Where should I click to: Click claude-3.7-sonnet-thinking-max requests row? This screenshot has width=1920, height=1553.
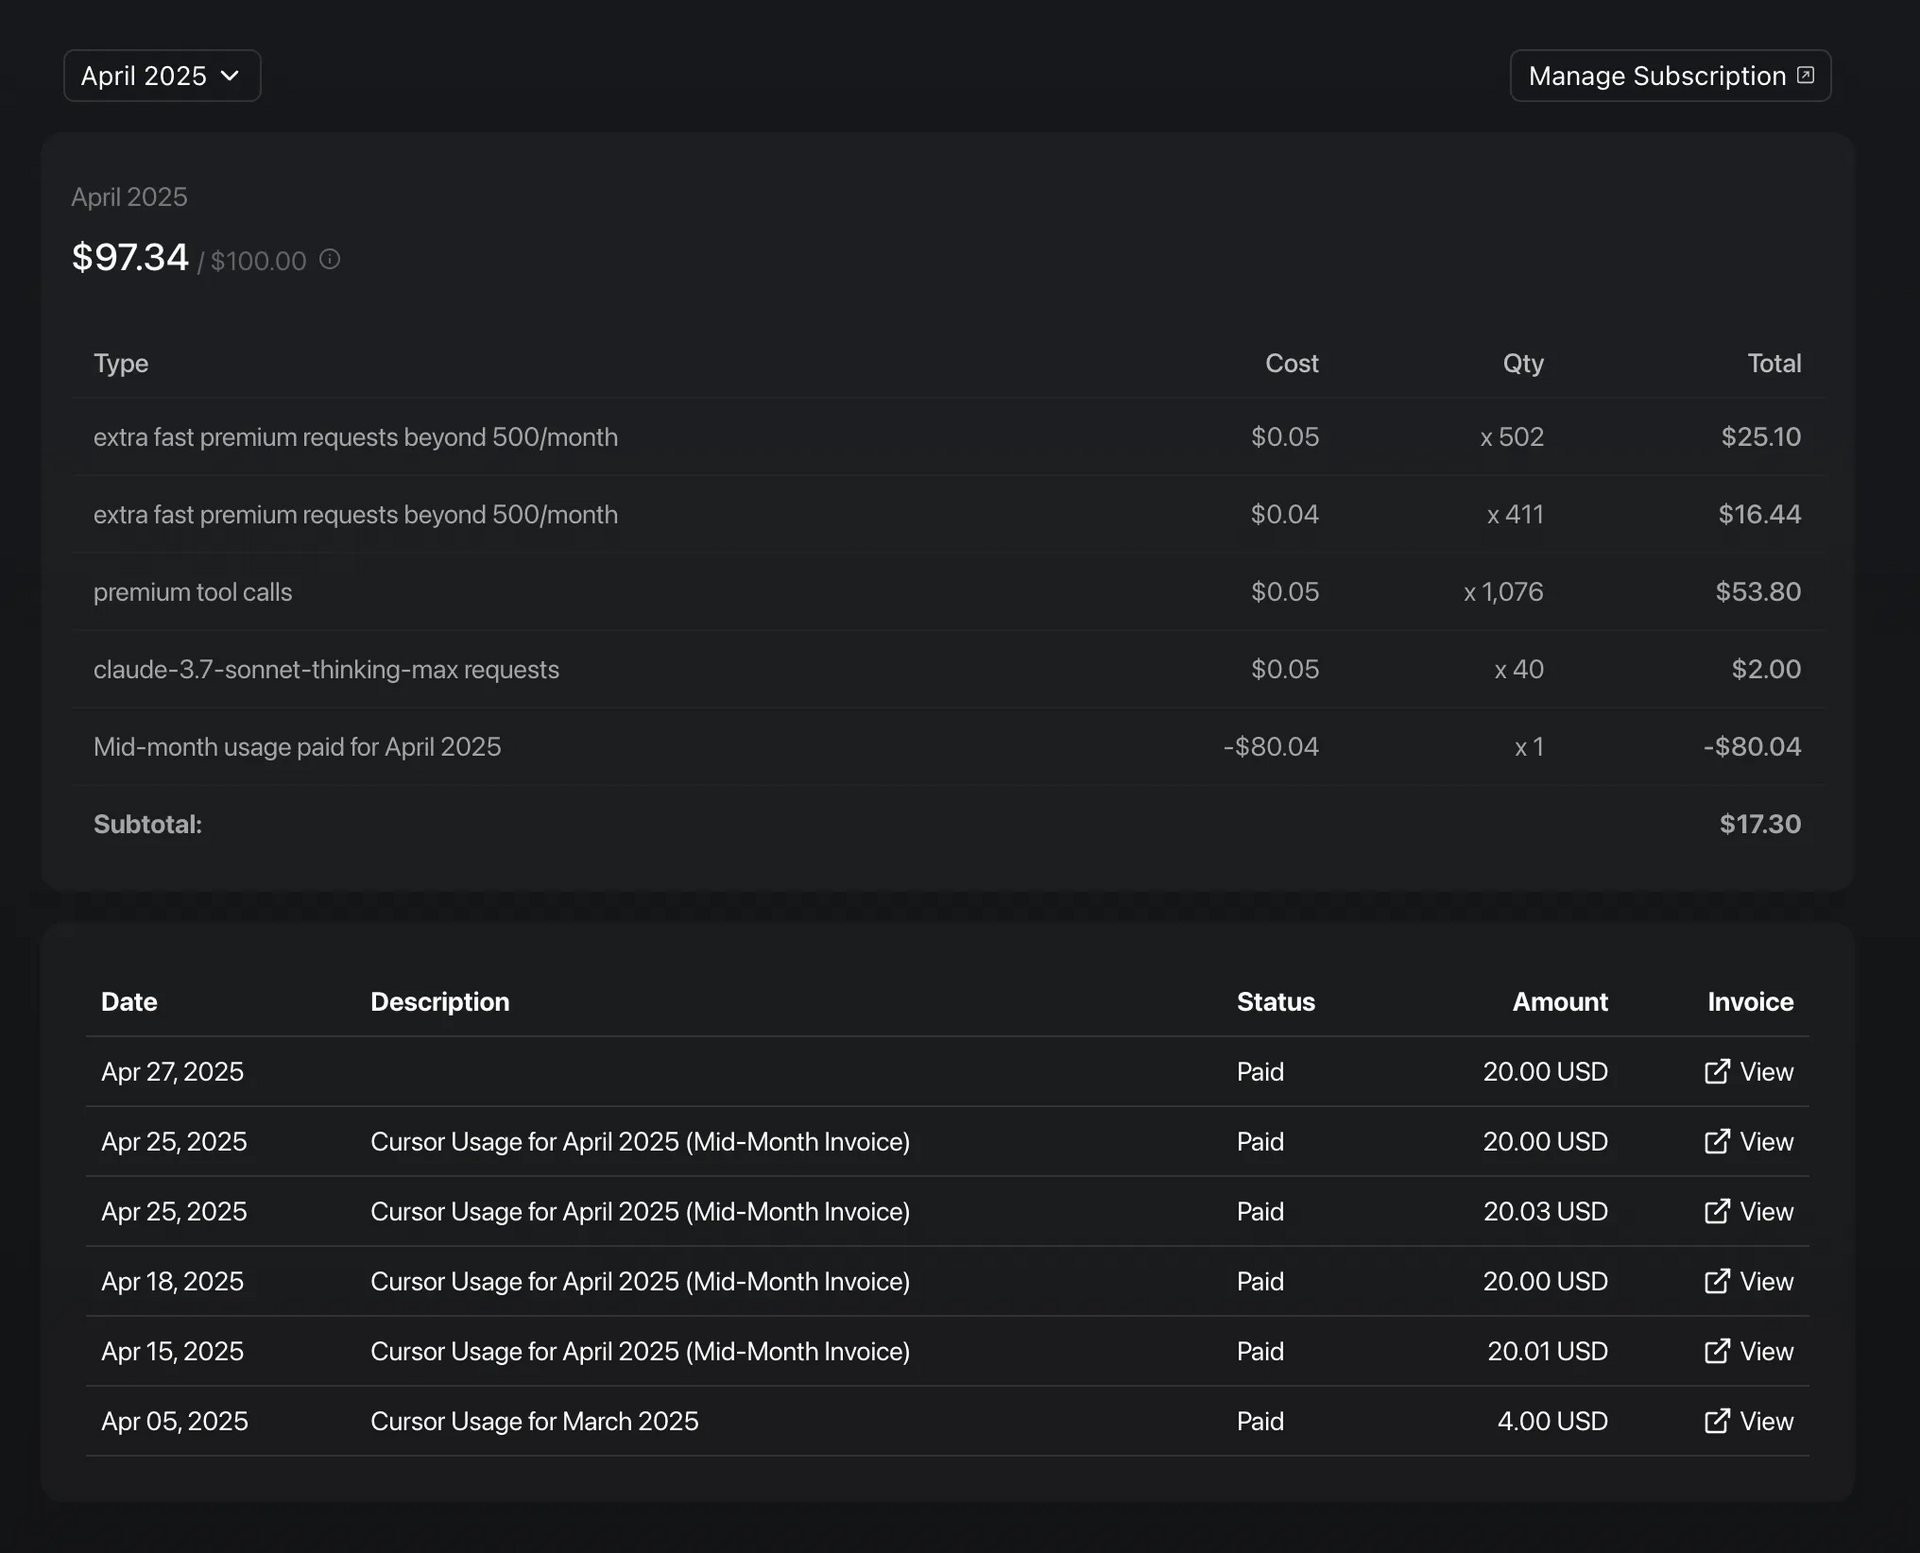(326, 670)
